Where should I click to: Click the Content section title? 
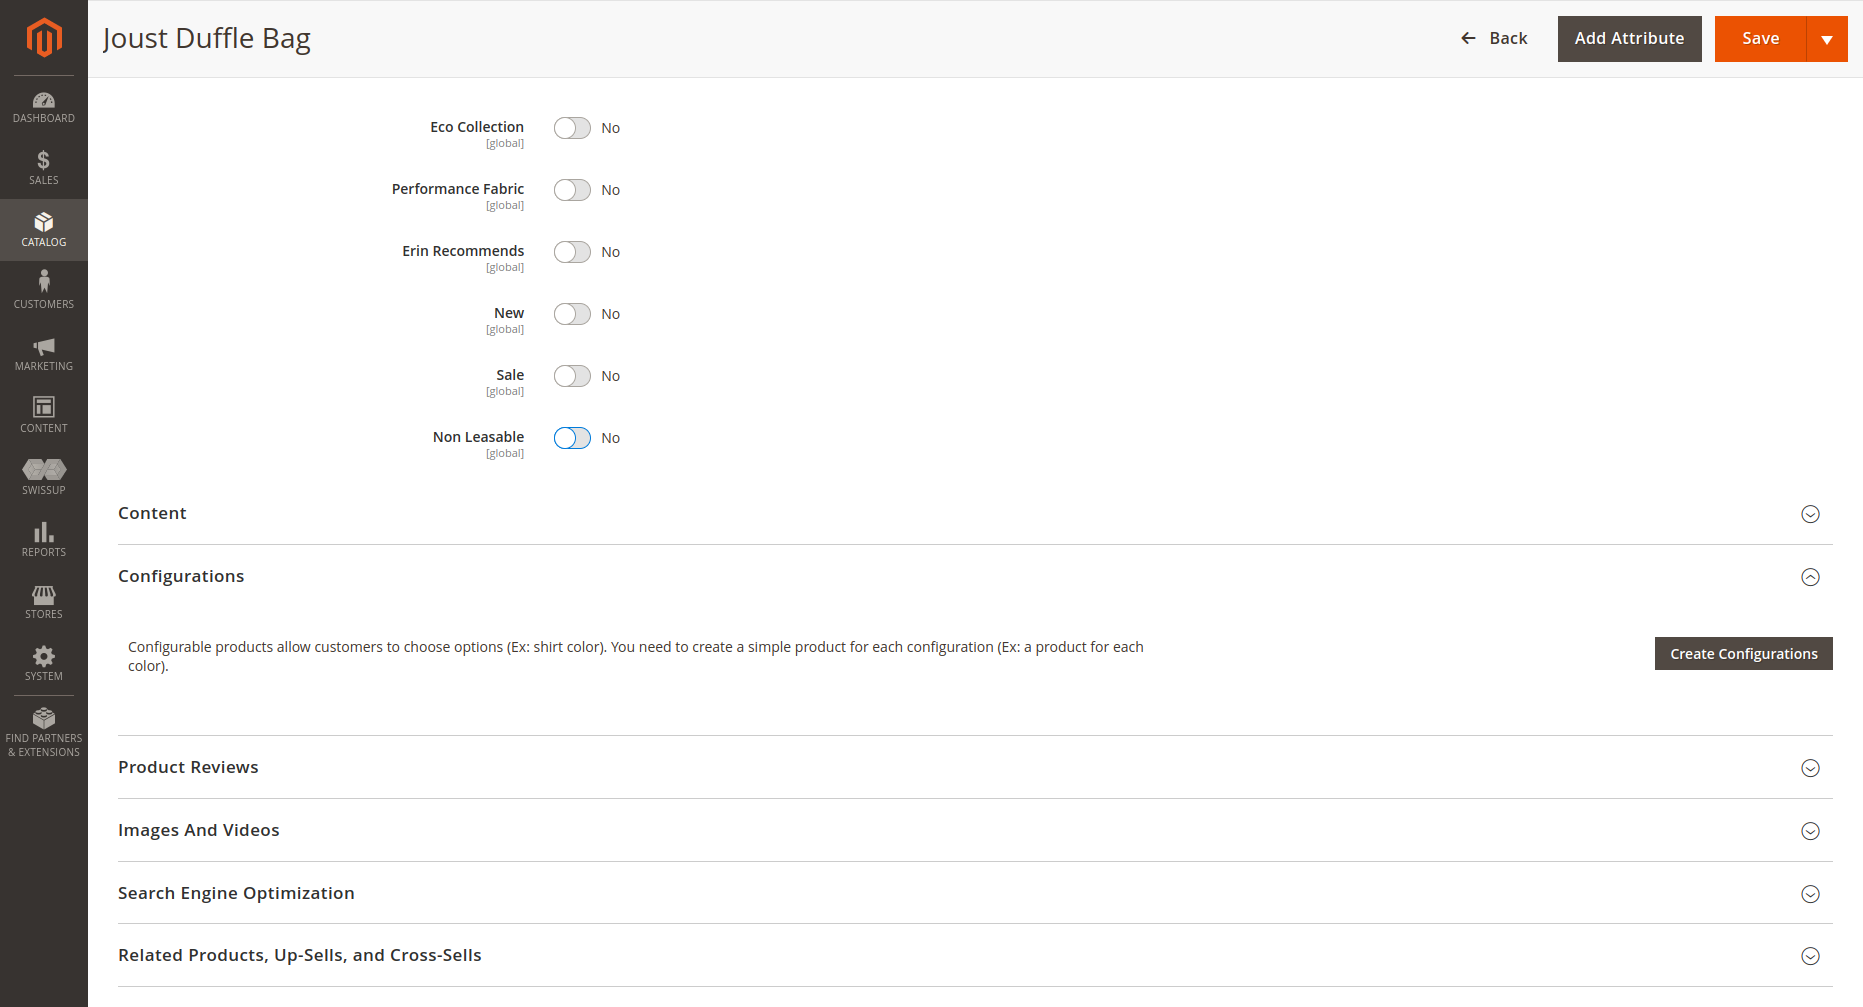point(152,513)
